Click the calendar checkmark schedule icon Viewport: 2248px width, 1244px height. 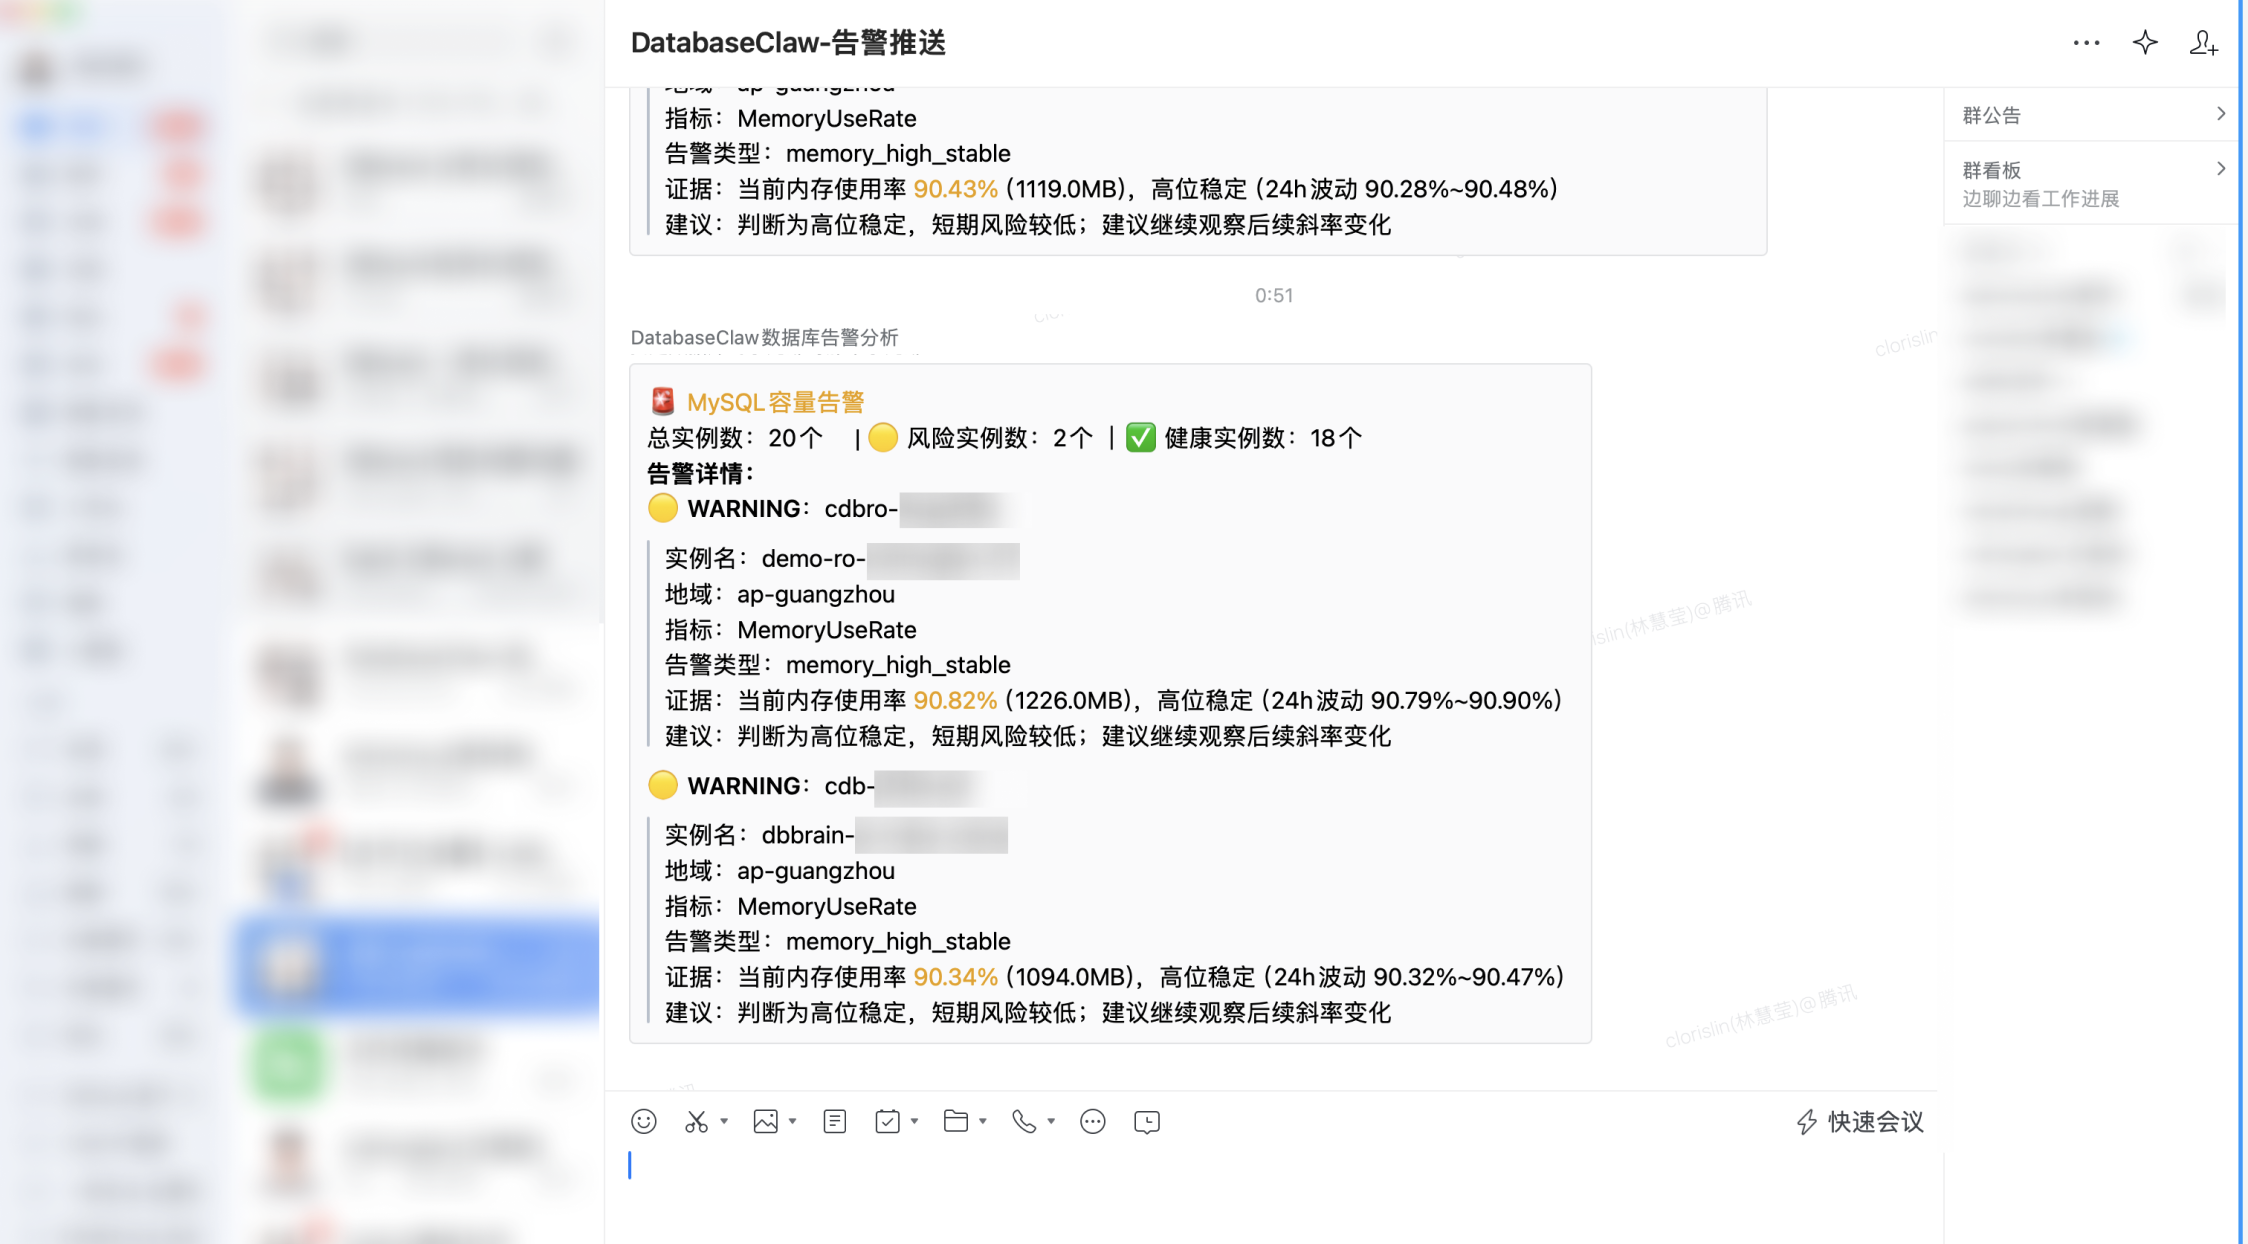point(887,1122)
